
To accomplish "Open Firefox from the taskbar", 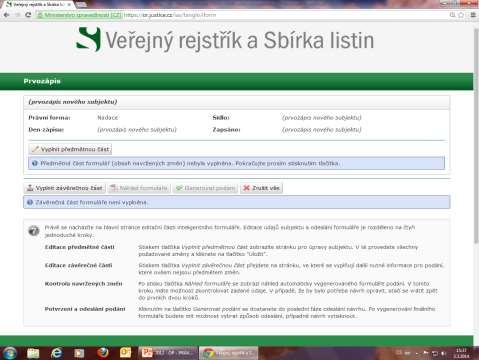I will pyautogui.click(x=103, y=353).
